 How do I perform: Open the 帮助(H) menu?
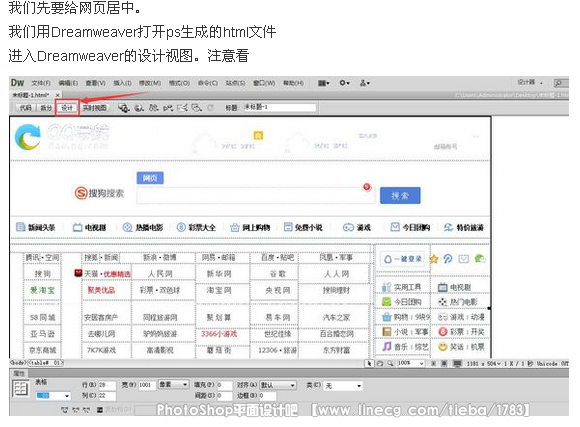tap(293, 83)
